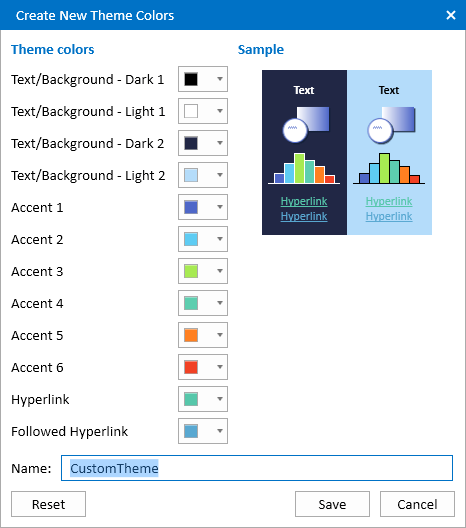This screenshot has height=528, width=466.
Task: Open the Hyperlink color dropdown arrow
Action: pos(220,399)
